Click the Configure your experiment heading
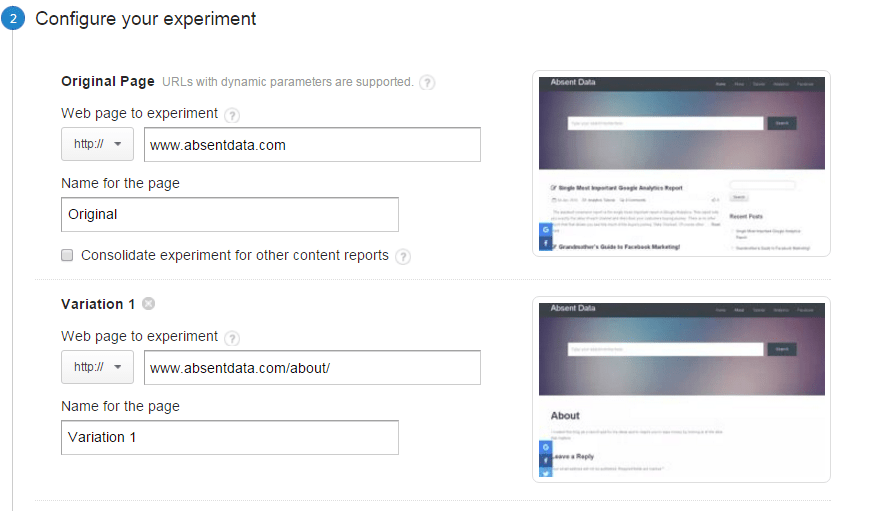Image resolution: width=876 pixels, height=511 pixels. pos(146,19)
